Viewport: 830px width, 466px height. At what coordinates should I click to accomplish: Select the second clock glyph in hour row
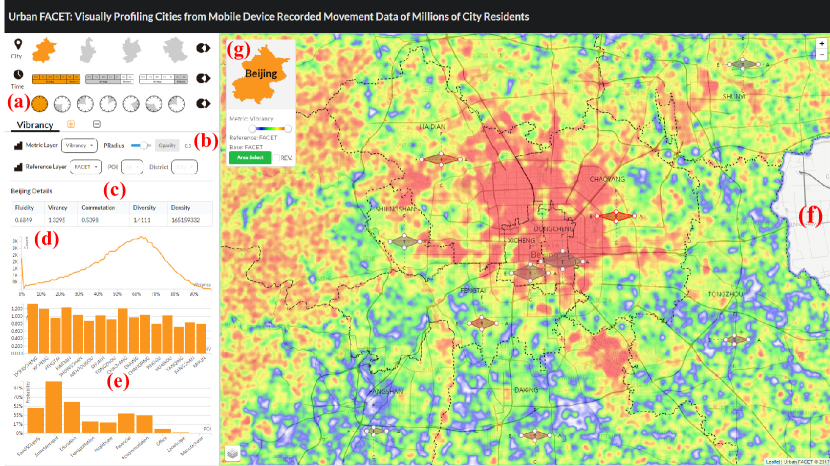coord(62,104)
